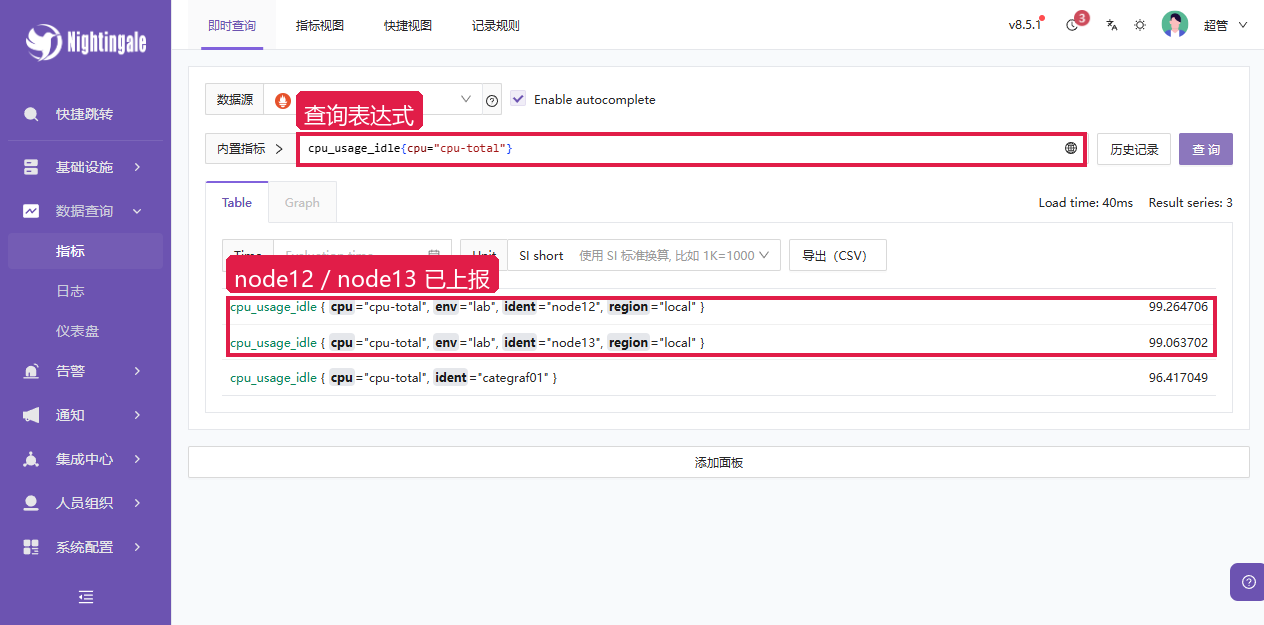Click the data query chart icon
The image size is (1264, 625).
pos(32,211)
